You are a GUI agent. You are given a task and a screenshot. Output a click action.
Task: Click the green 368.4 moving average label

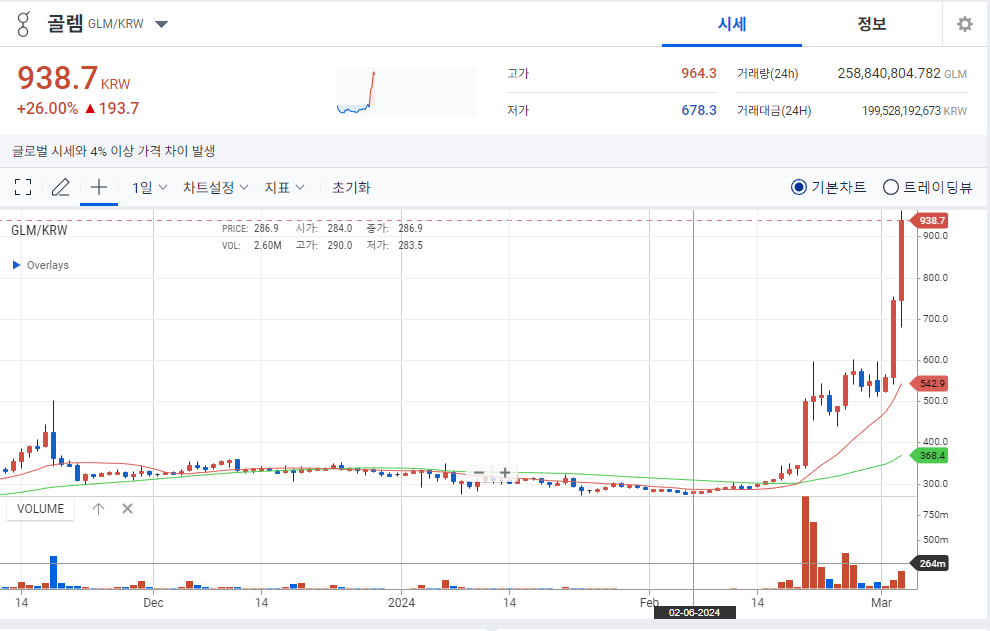click(931, 455)
